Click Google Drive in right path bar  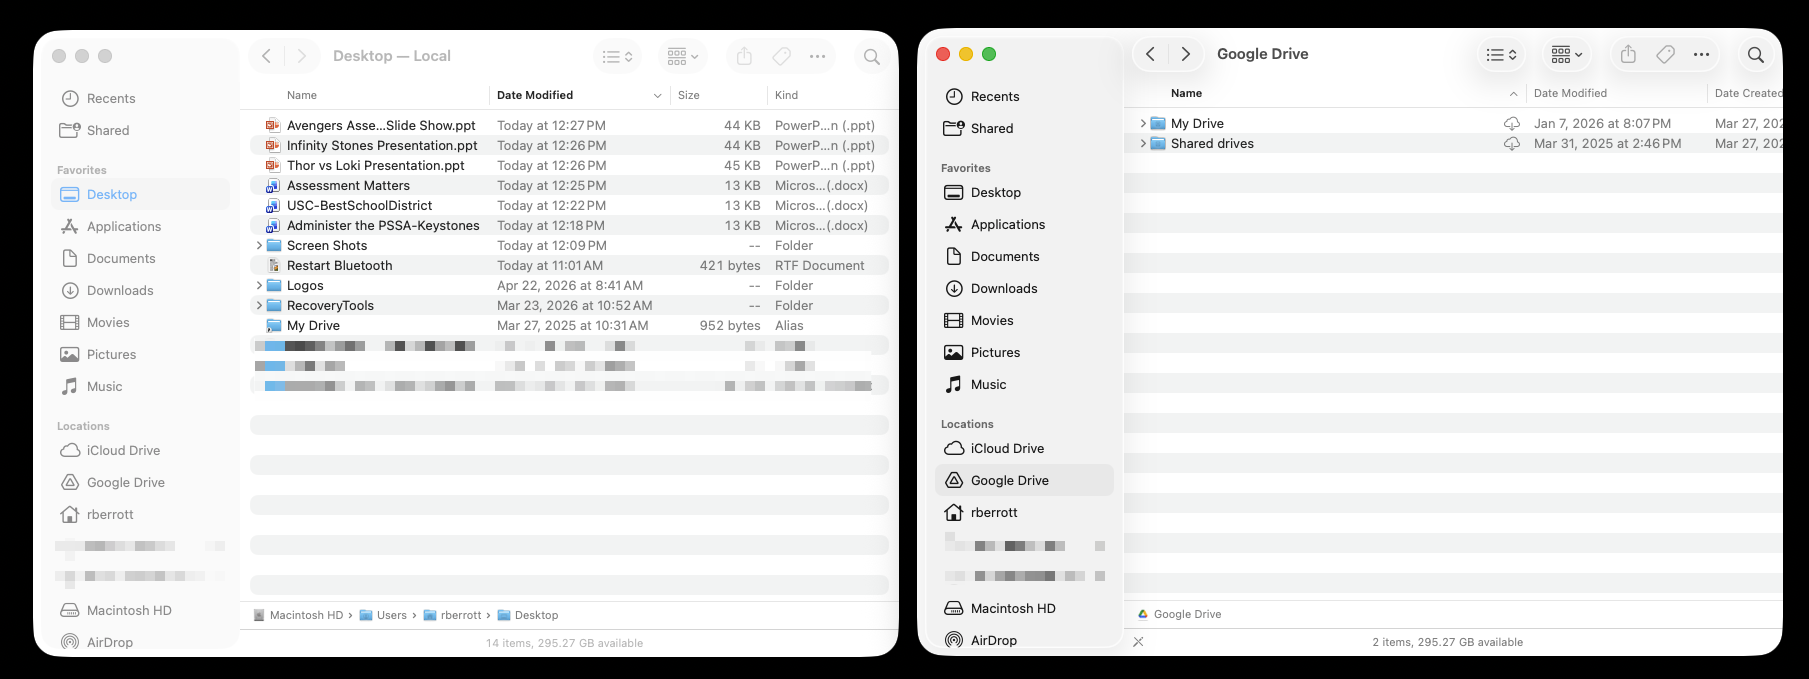tap(1180, 614)
